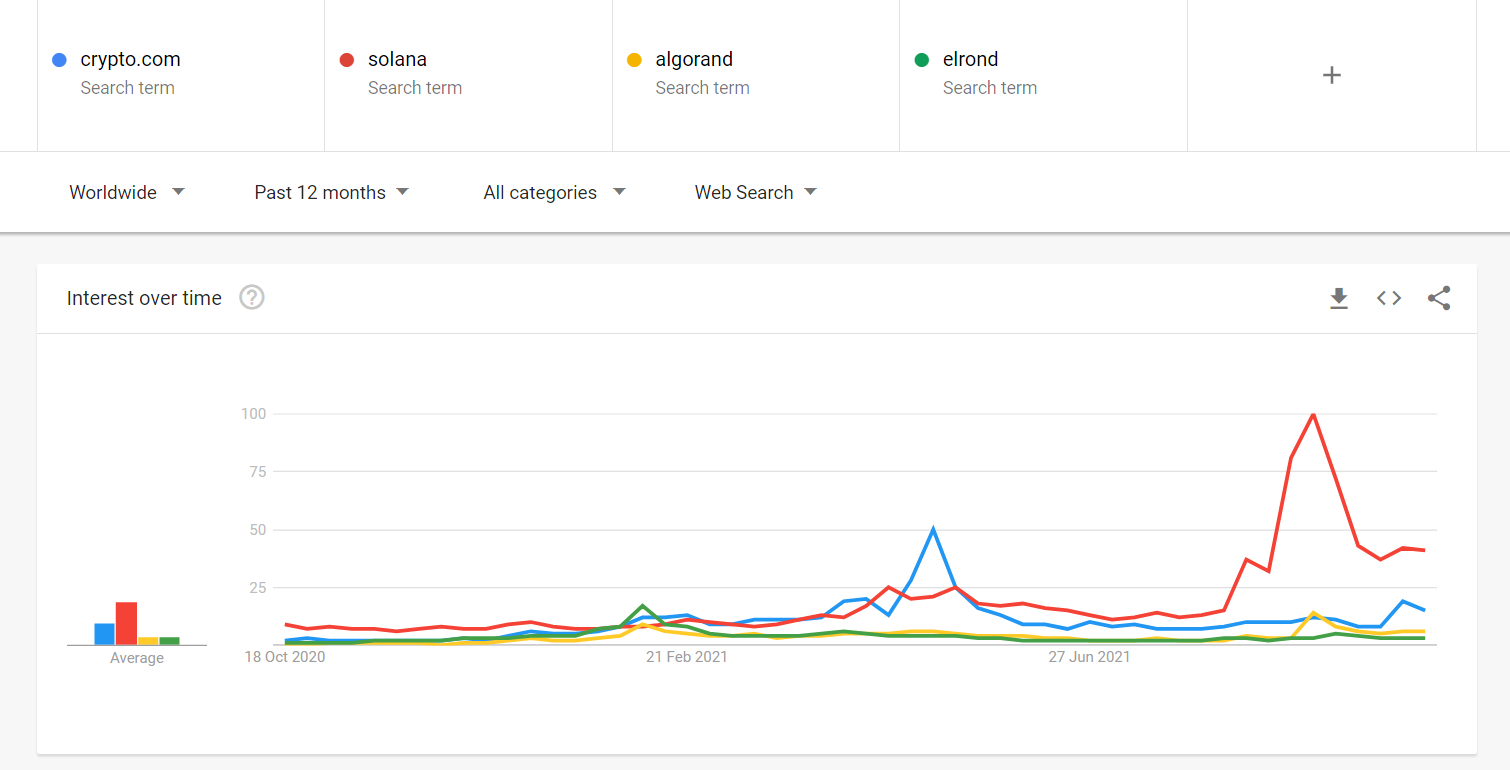This screenshot has height=770, width=1510.
Task: Click the crypto.com peak near 50 on chart
Action: point(933,529)
